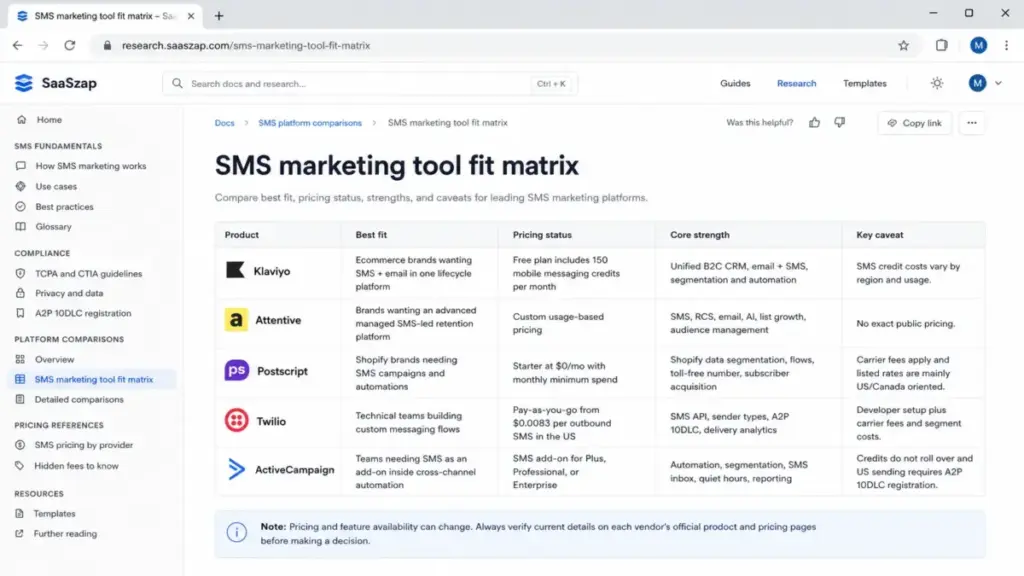The image size is (1024, 576).
Task: Open a new browser tab plus button
Action: (219, 16)
